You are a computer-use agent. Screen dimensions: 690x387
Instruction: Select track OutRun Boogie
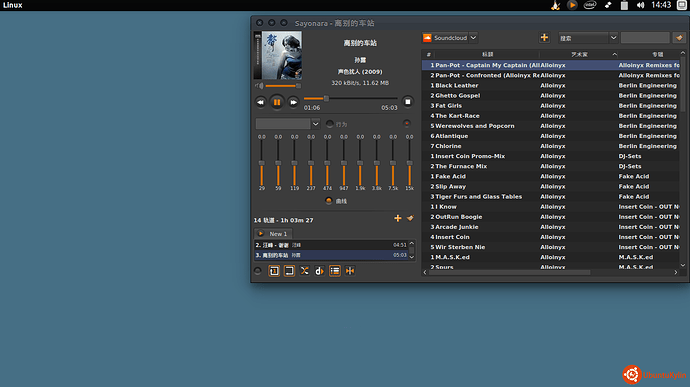tap(551, 217)
